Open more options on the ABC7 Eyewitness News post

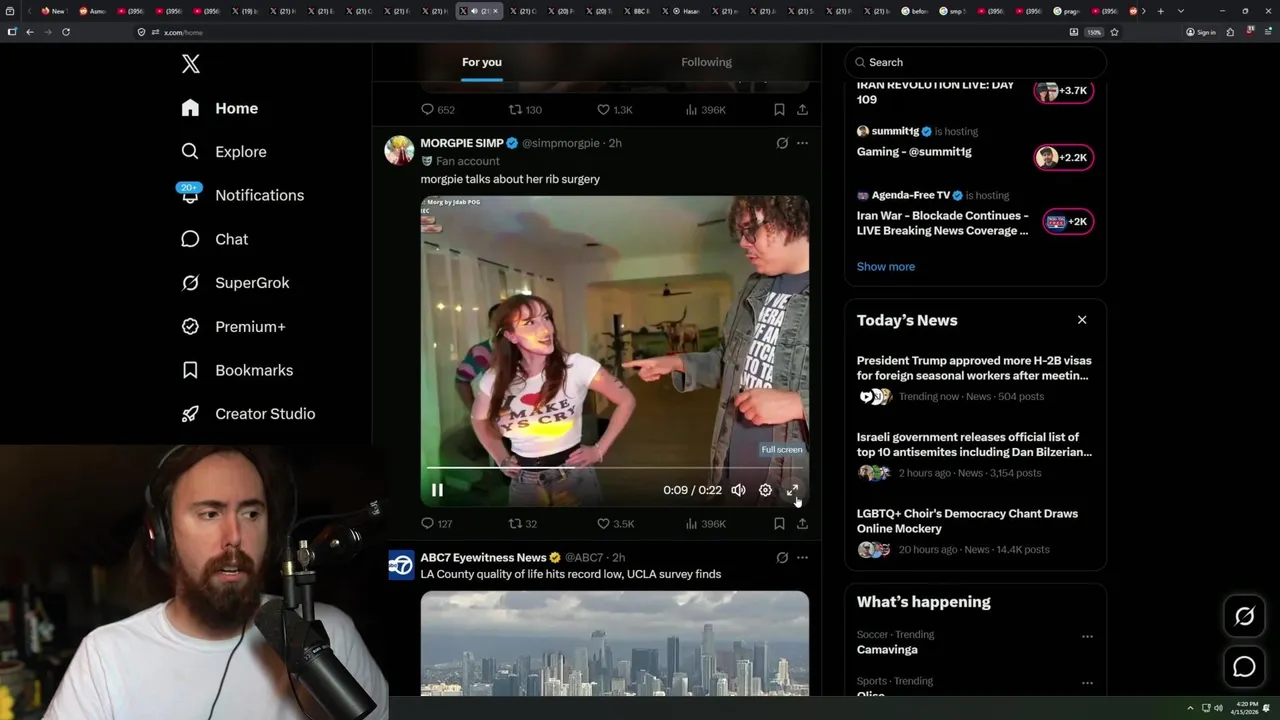pos(802,557)
